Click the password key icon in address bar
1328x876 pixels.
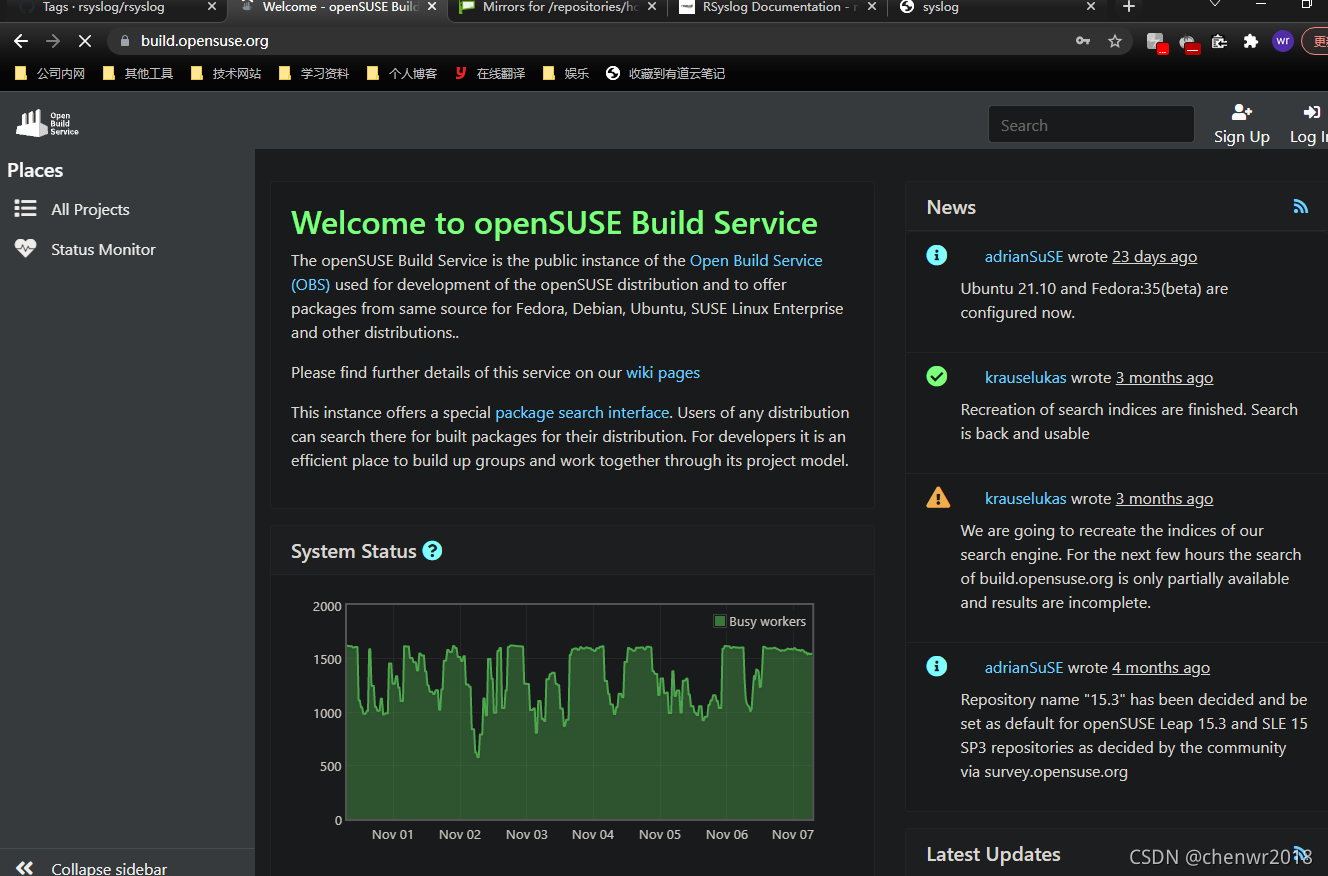coord(1083,41)
